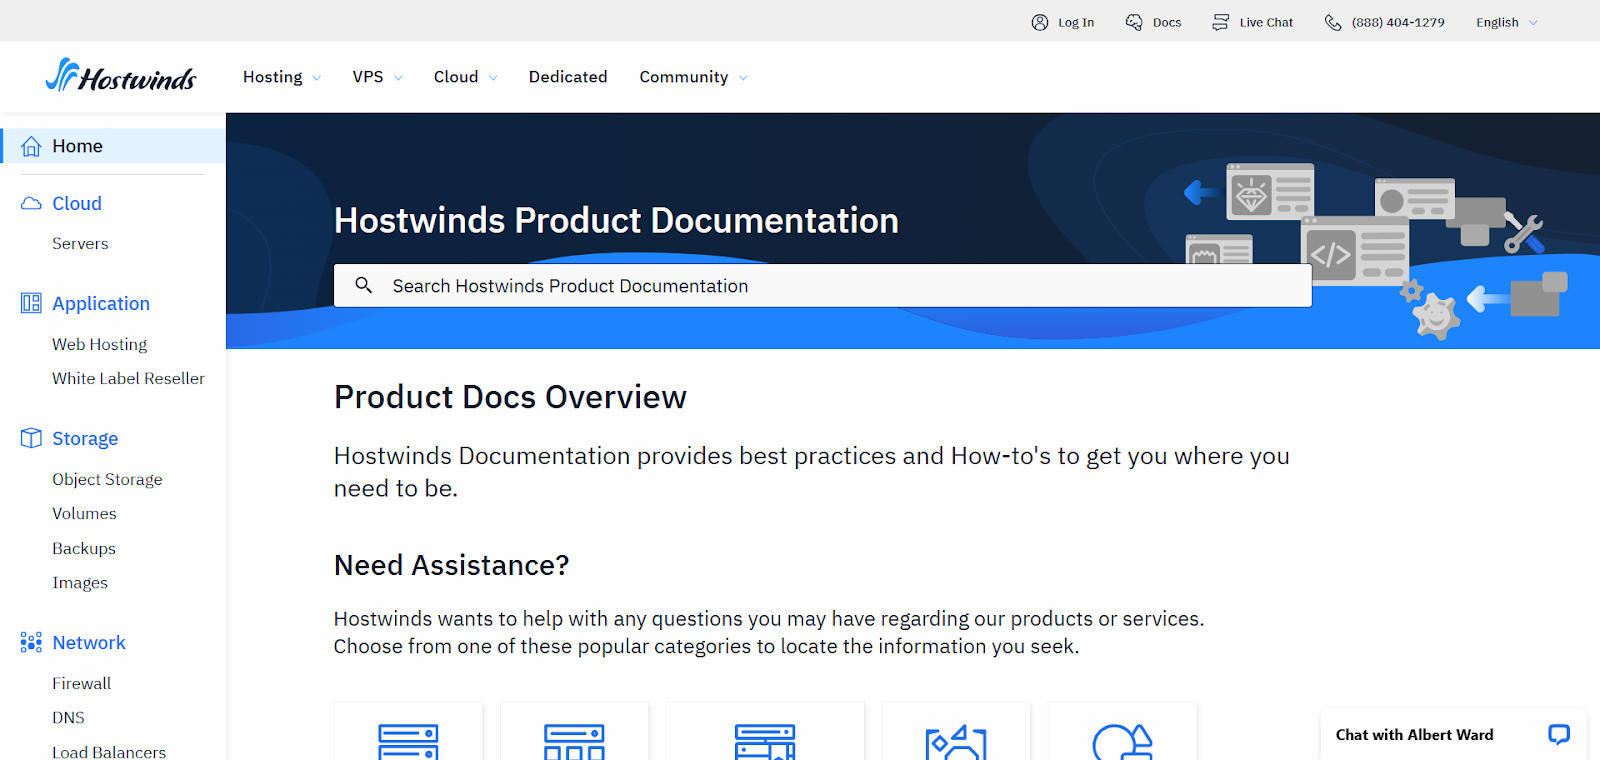
Task: Click the Home house icon in sidebar
Action: [x=31, y=146]
